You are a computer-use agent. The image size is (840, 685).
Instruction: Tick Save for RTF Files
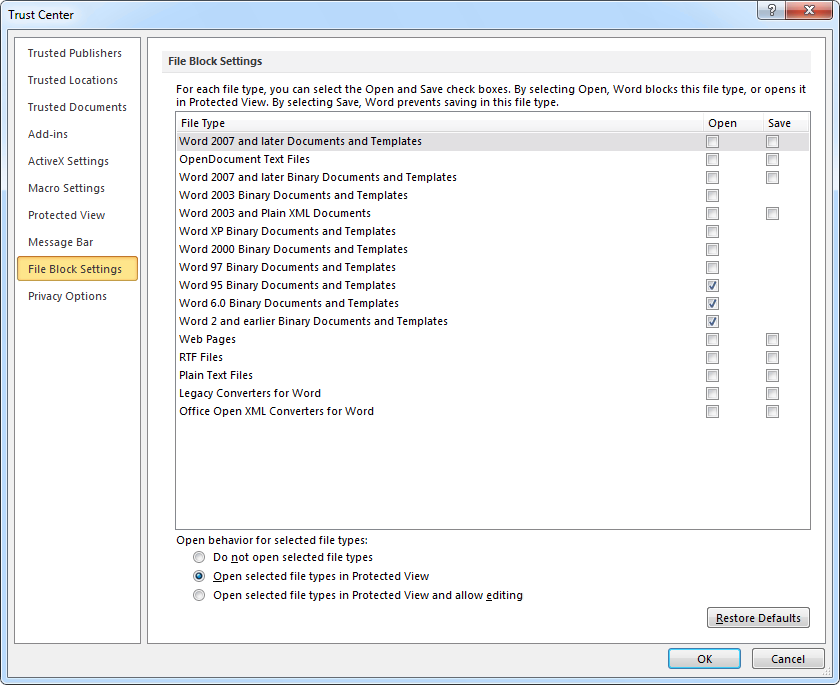pos(772,358)
